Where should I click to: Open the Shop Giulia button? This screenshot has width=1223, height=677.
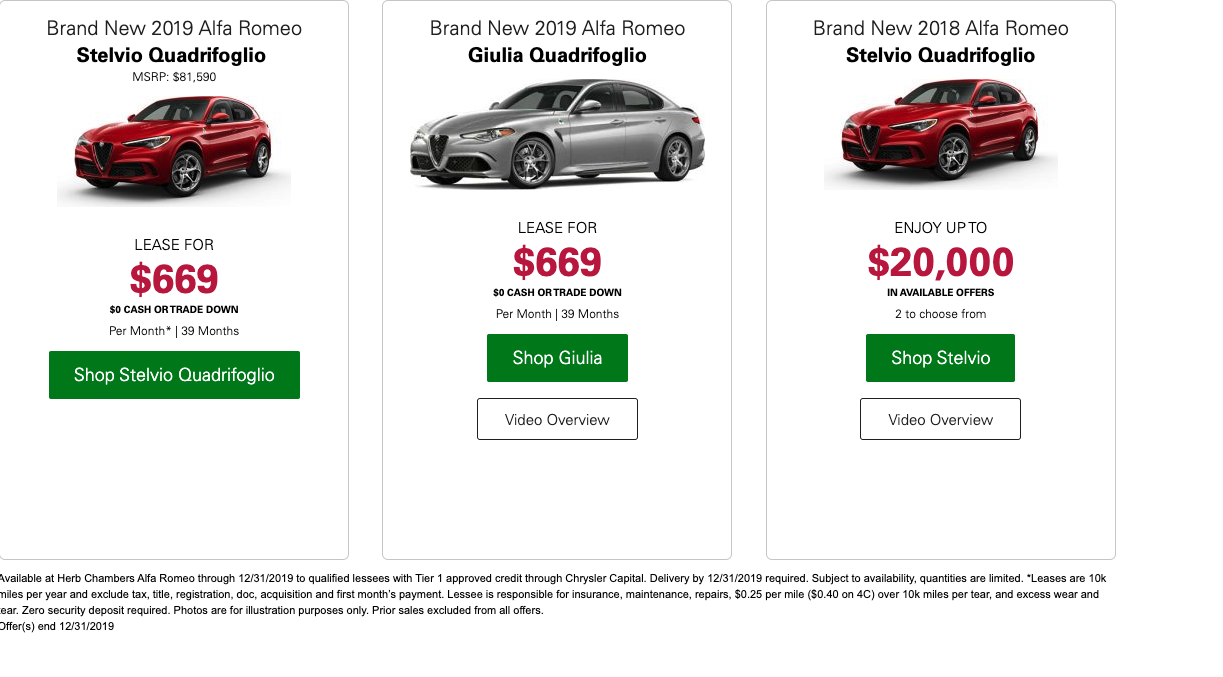(x=557, y=358)
